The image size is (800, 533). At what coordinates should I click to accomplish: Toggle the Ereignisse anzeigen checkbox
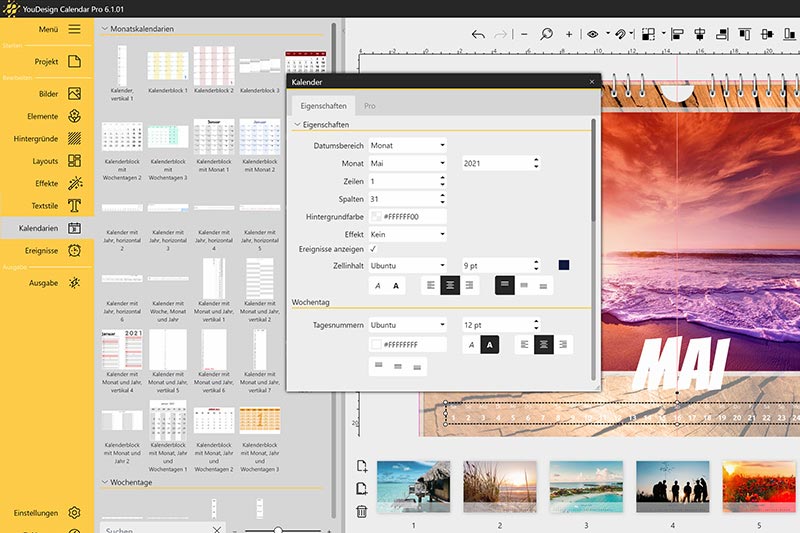[x=373, y=249]
